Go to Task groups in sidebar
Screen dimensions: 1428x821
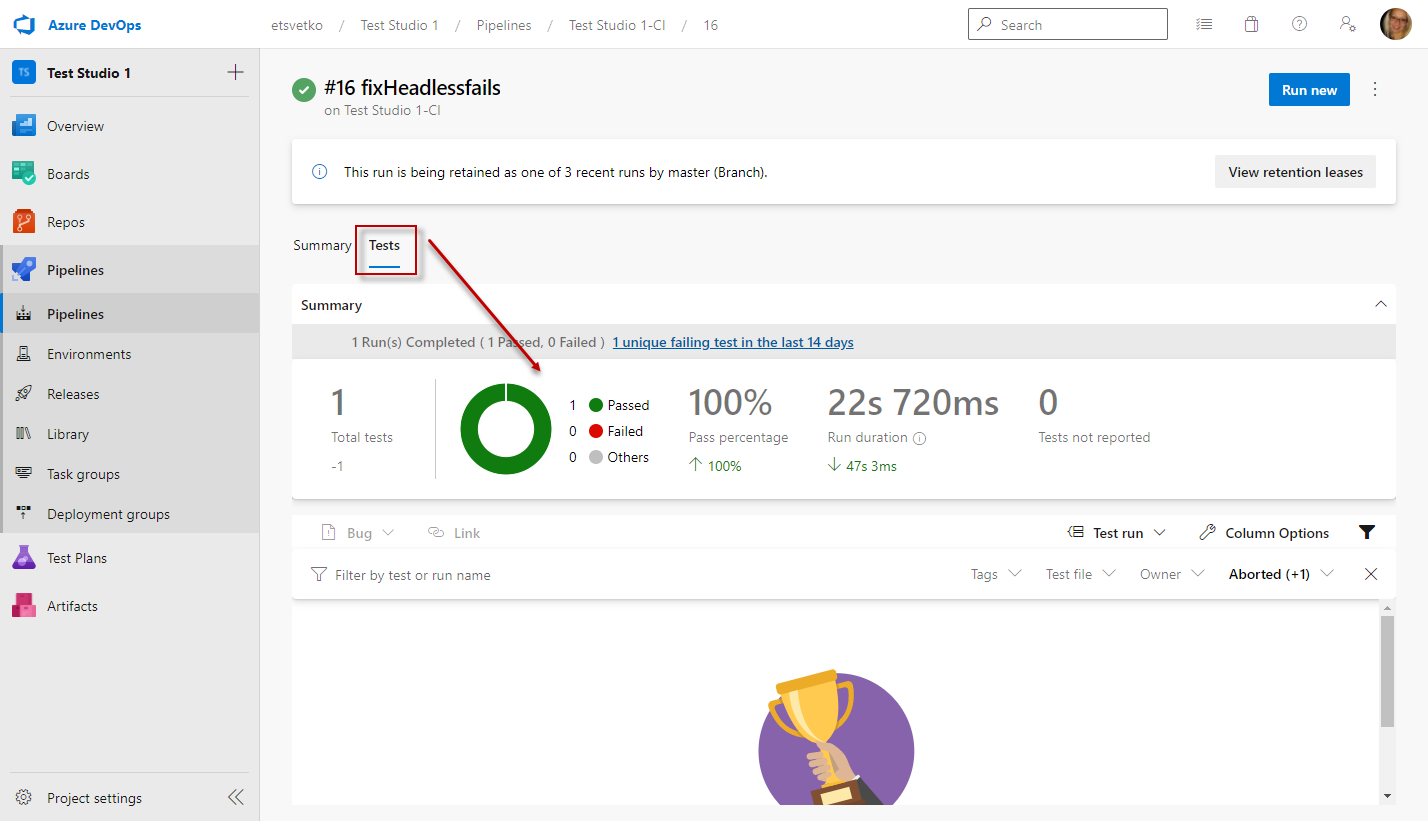(x=130, y=474)
